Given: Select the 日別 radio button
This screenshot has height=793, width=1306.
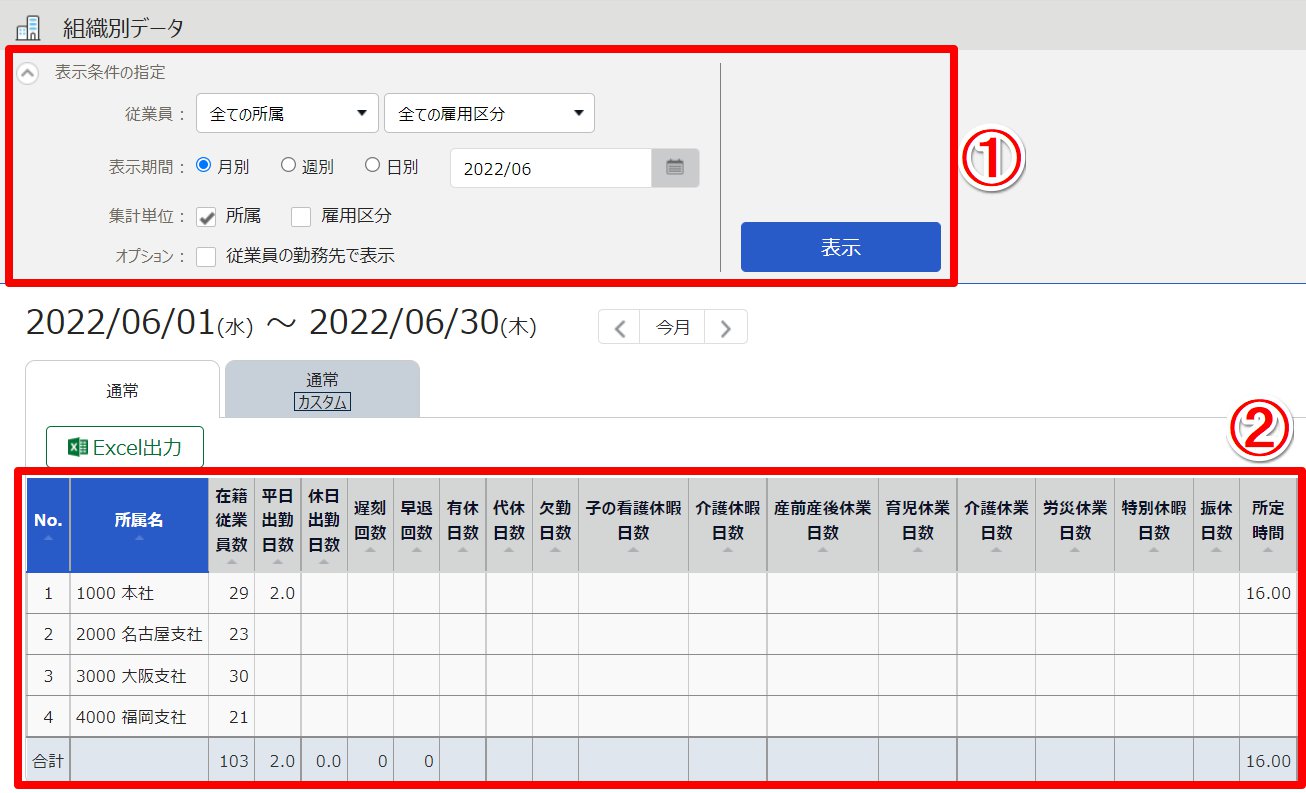Looking at the screenshot, I should click(x=372, y=166).
